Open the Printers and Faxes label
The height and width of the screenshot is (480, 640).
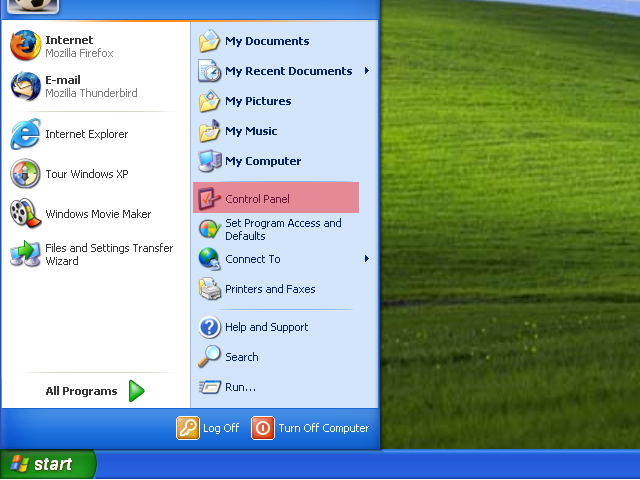[x=270, y=289]
